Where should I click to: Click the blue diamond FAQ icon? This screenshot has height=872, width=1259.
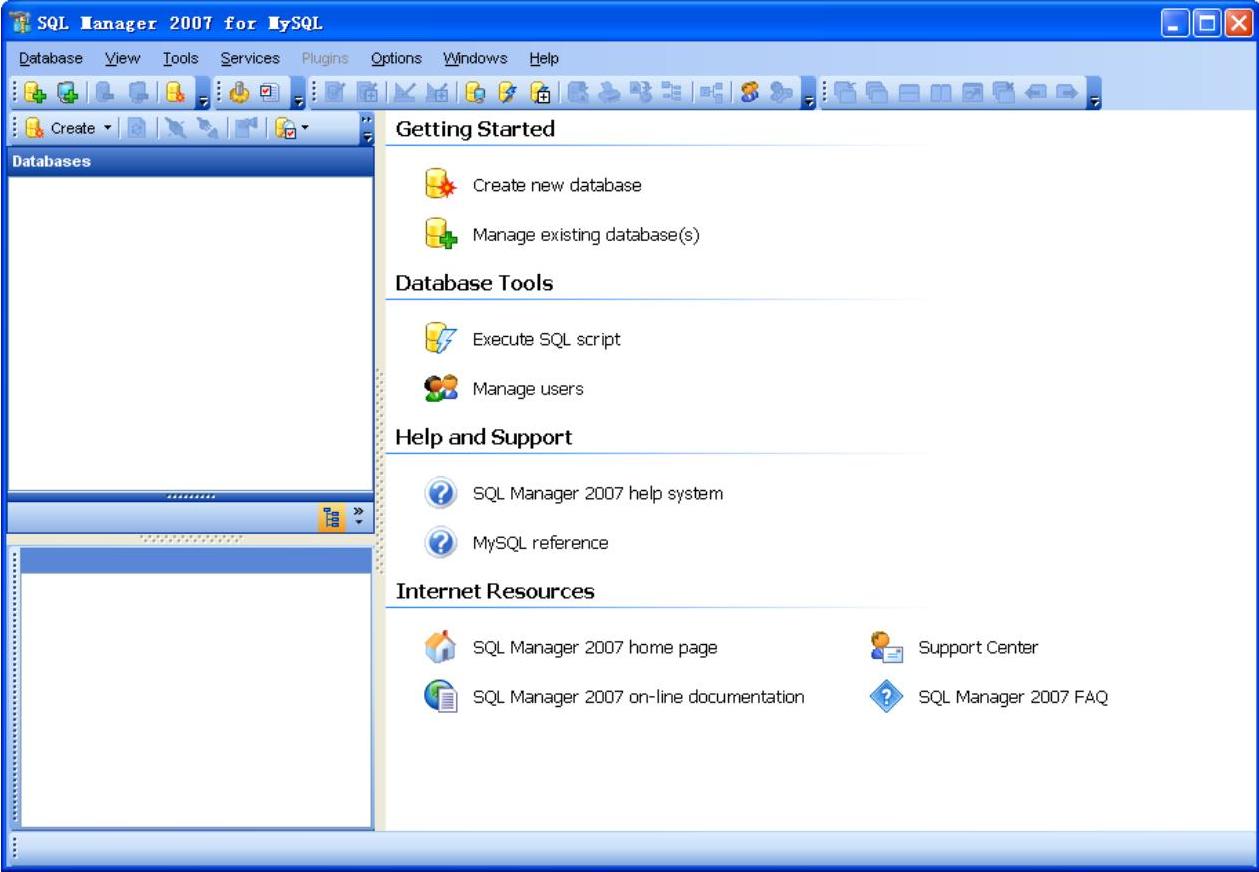[x=887, y=697]
